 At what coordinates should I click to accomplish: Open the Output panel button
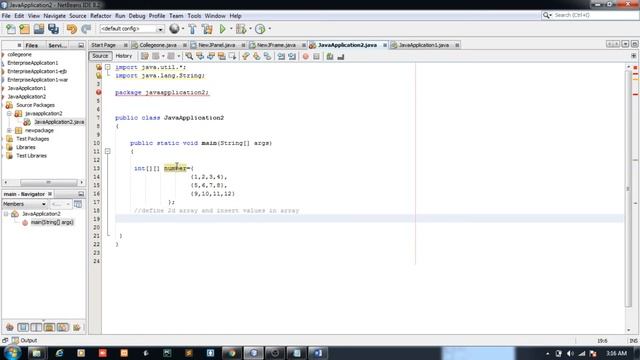(x=24, y=340)
